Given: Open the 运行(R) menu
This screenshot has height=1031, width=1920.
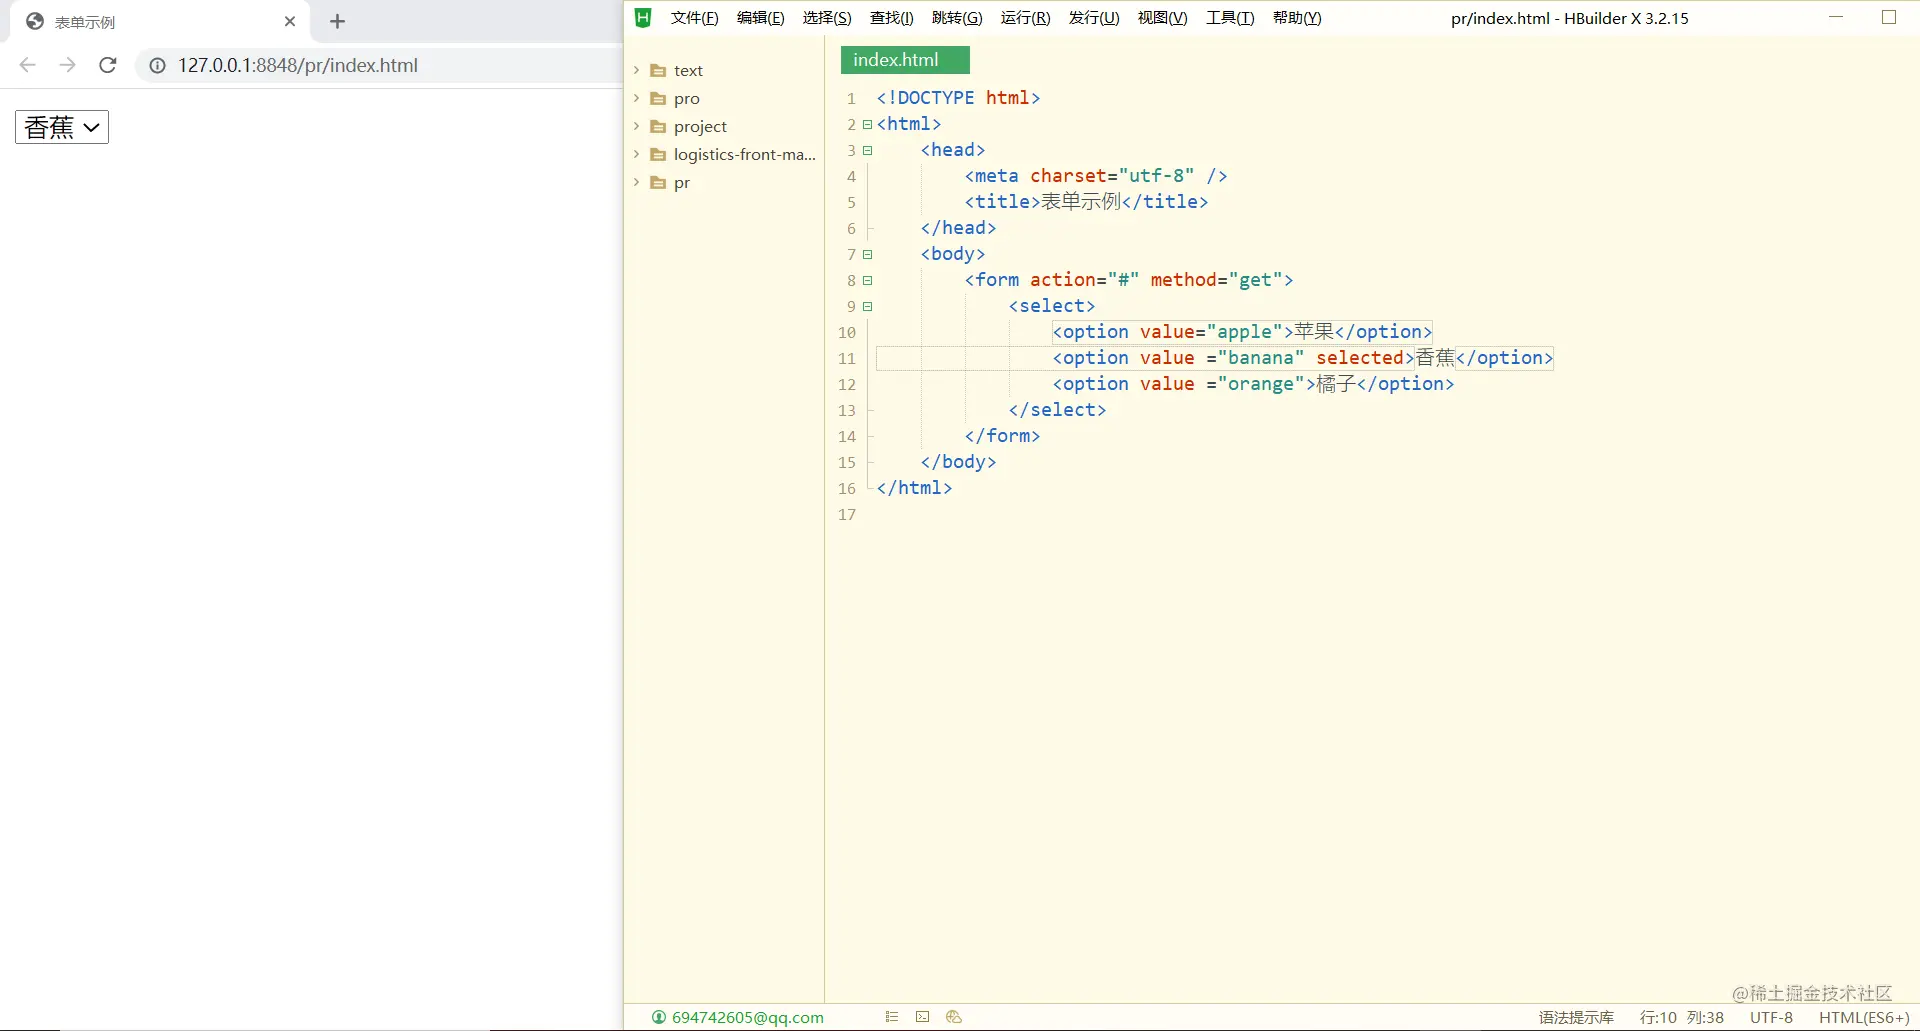Looking at the screenshot, I should point(1025,18).
